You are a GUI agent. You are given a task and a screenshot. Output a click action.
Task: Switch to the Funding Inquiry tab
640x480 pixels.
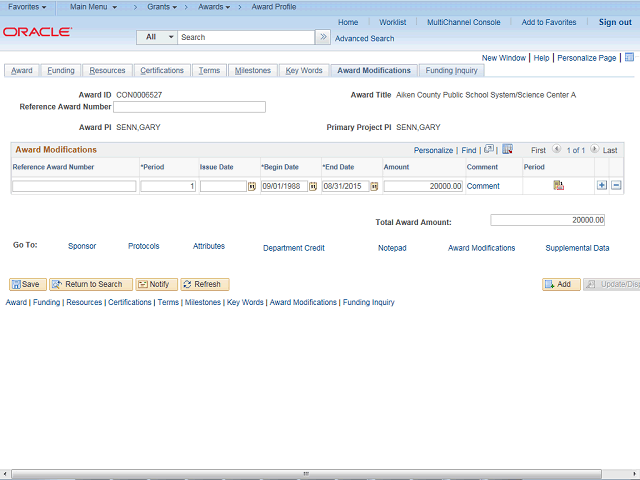[451, 71]
